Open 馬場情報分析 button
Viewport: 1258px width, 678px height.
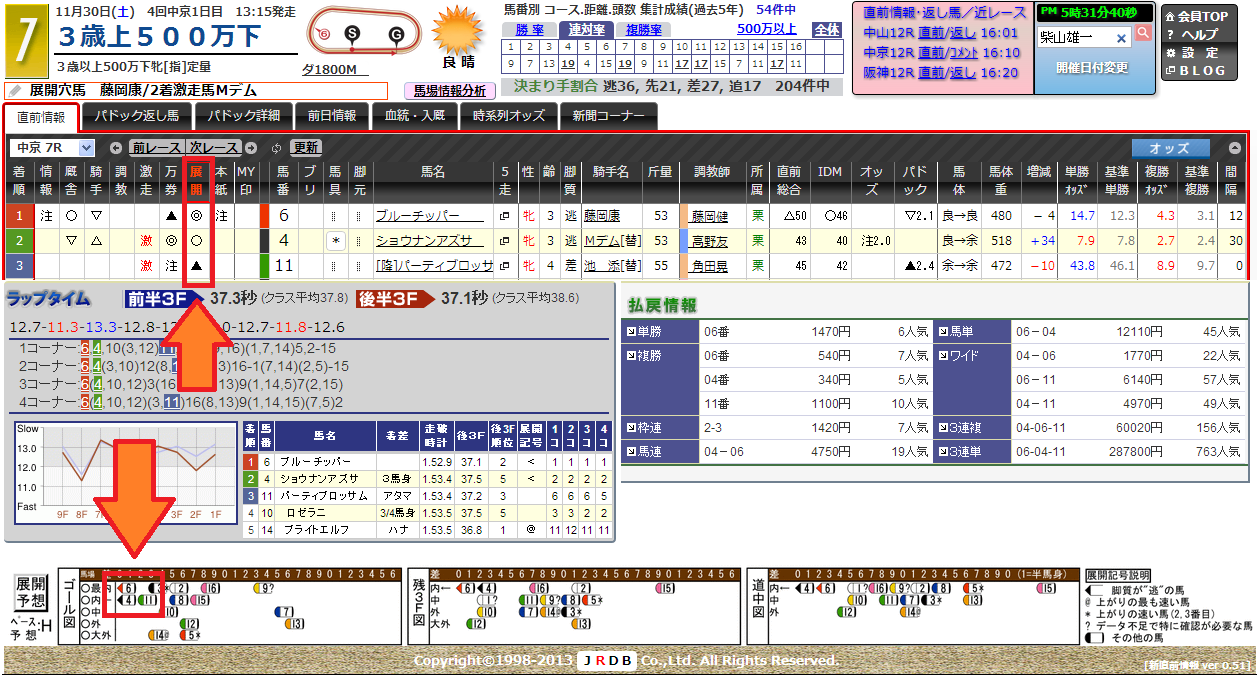[x=450, y=91]
